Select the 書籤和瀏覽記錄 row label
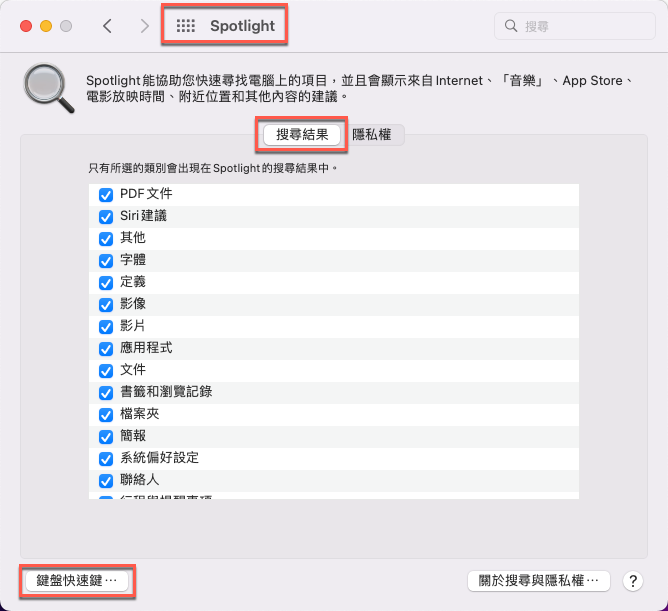Viewport: 668px width, 611px height. (166, 392)
